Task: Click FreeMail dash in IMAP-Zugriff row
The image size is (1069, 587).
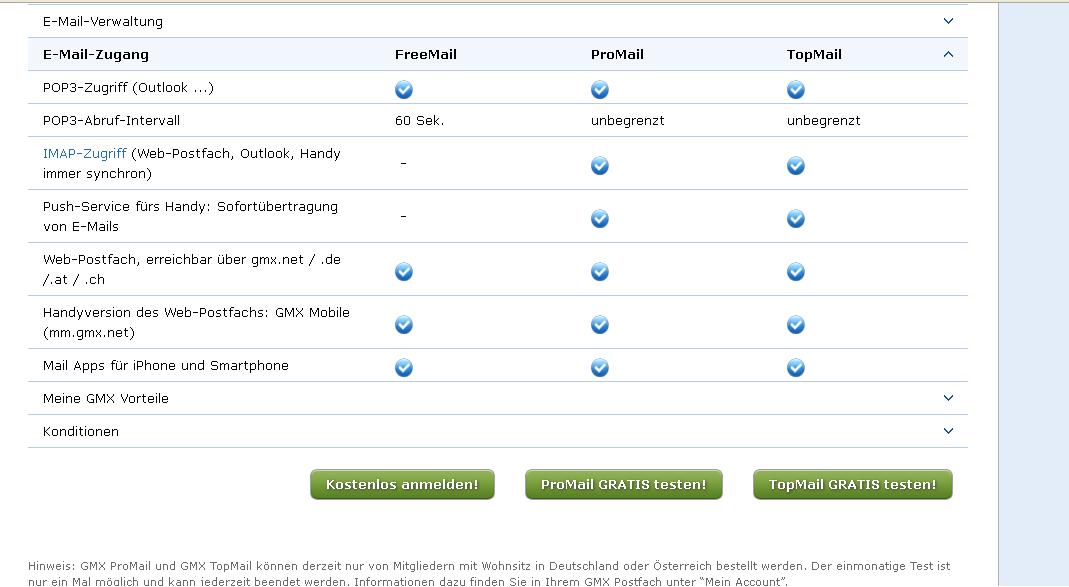Action: click(x=404, y=164)
